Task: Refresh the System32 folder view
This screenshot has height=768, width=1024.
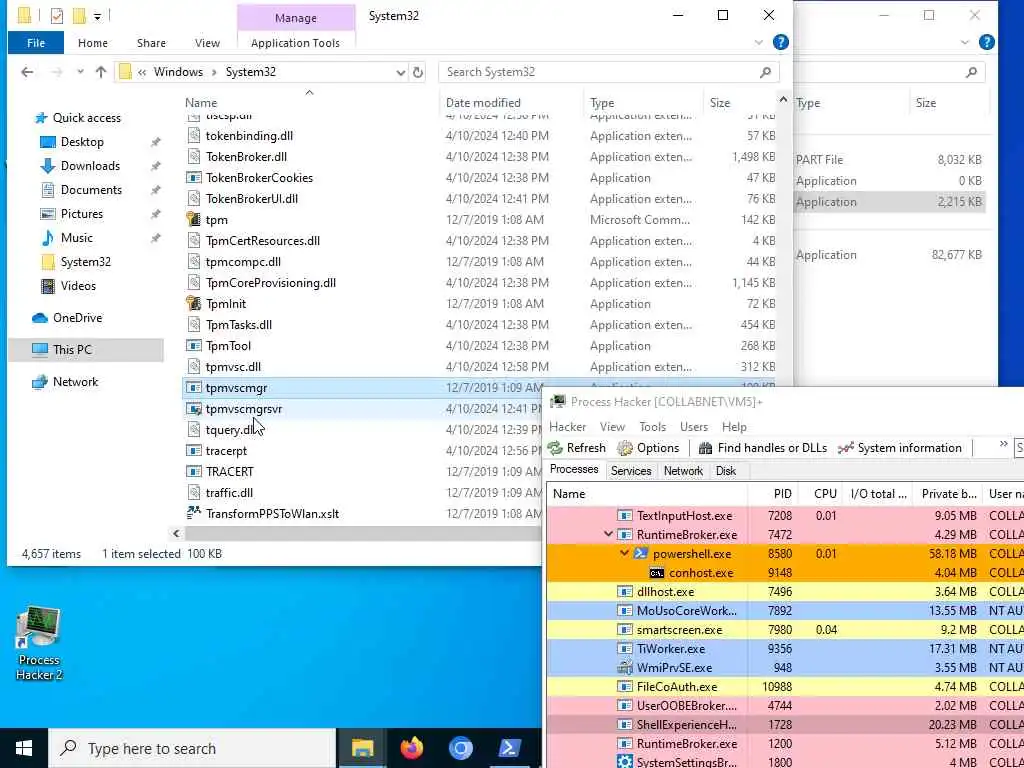Action: click(418, 72)
